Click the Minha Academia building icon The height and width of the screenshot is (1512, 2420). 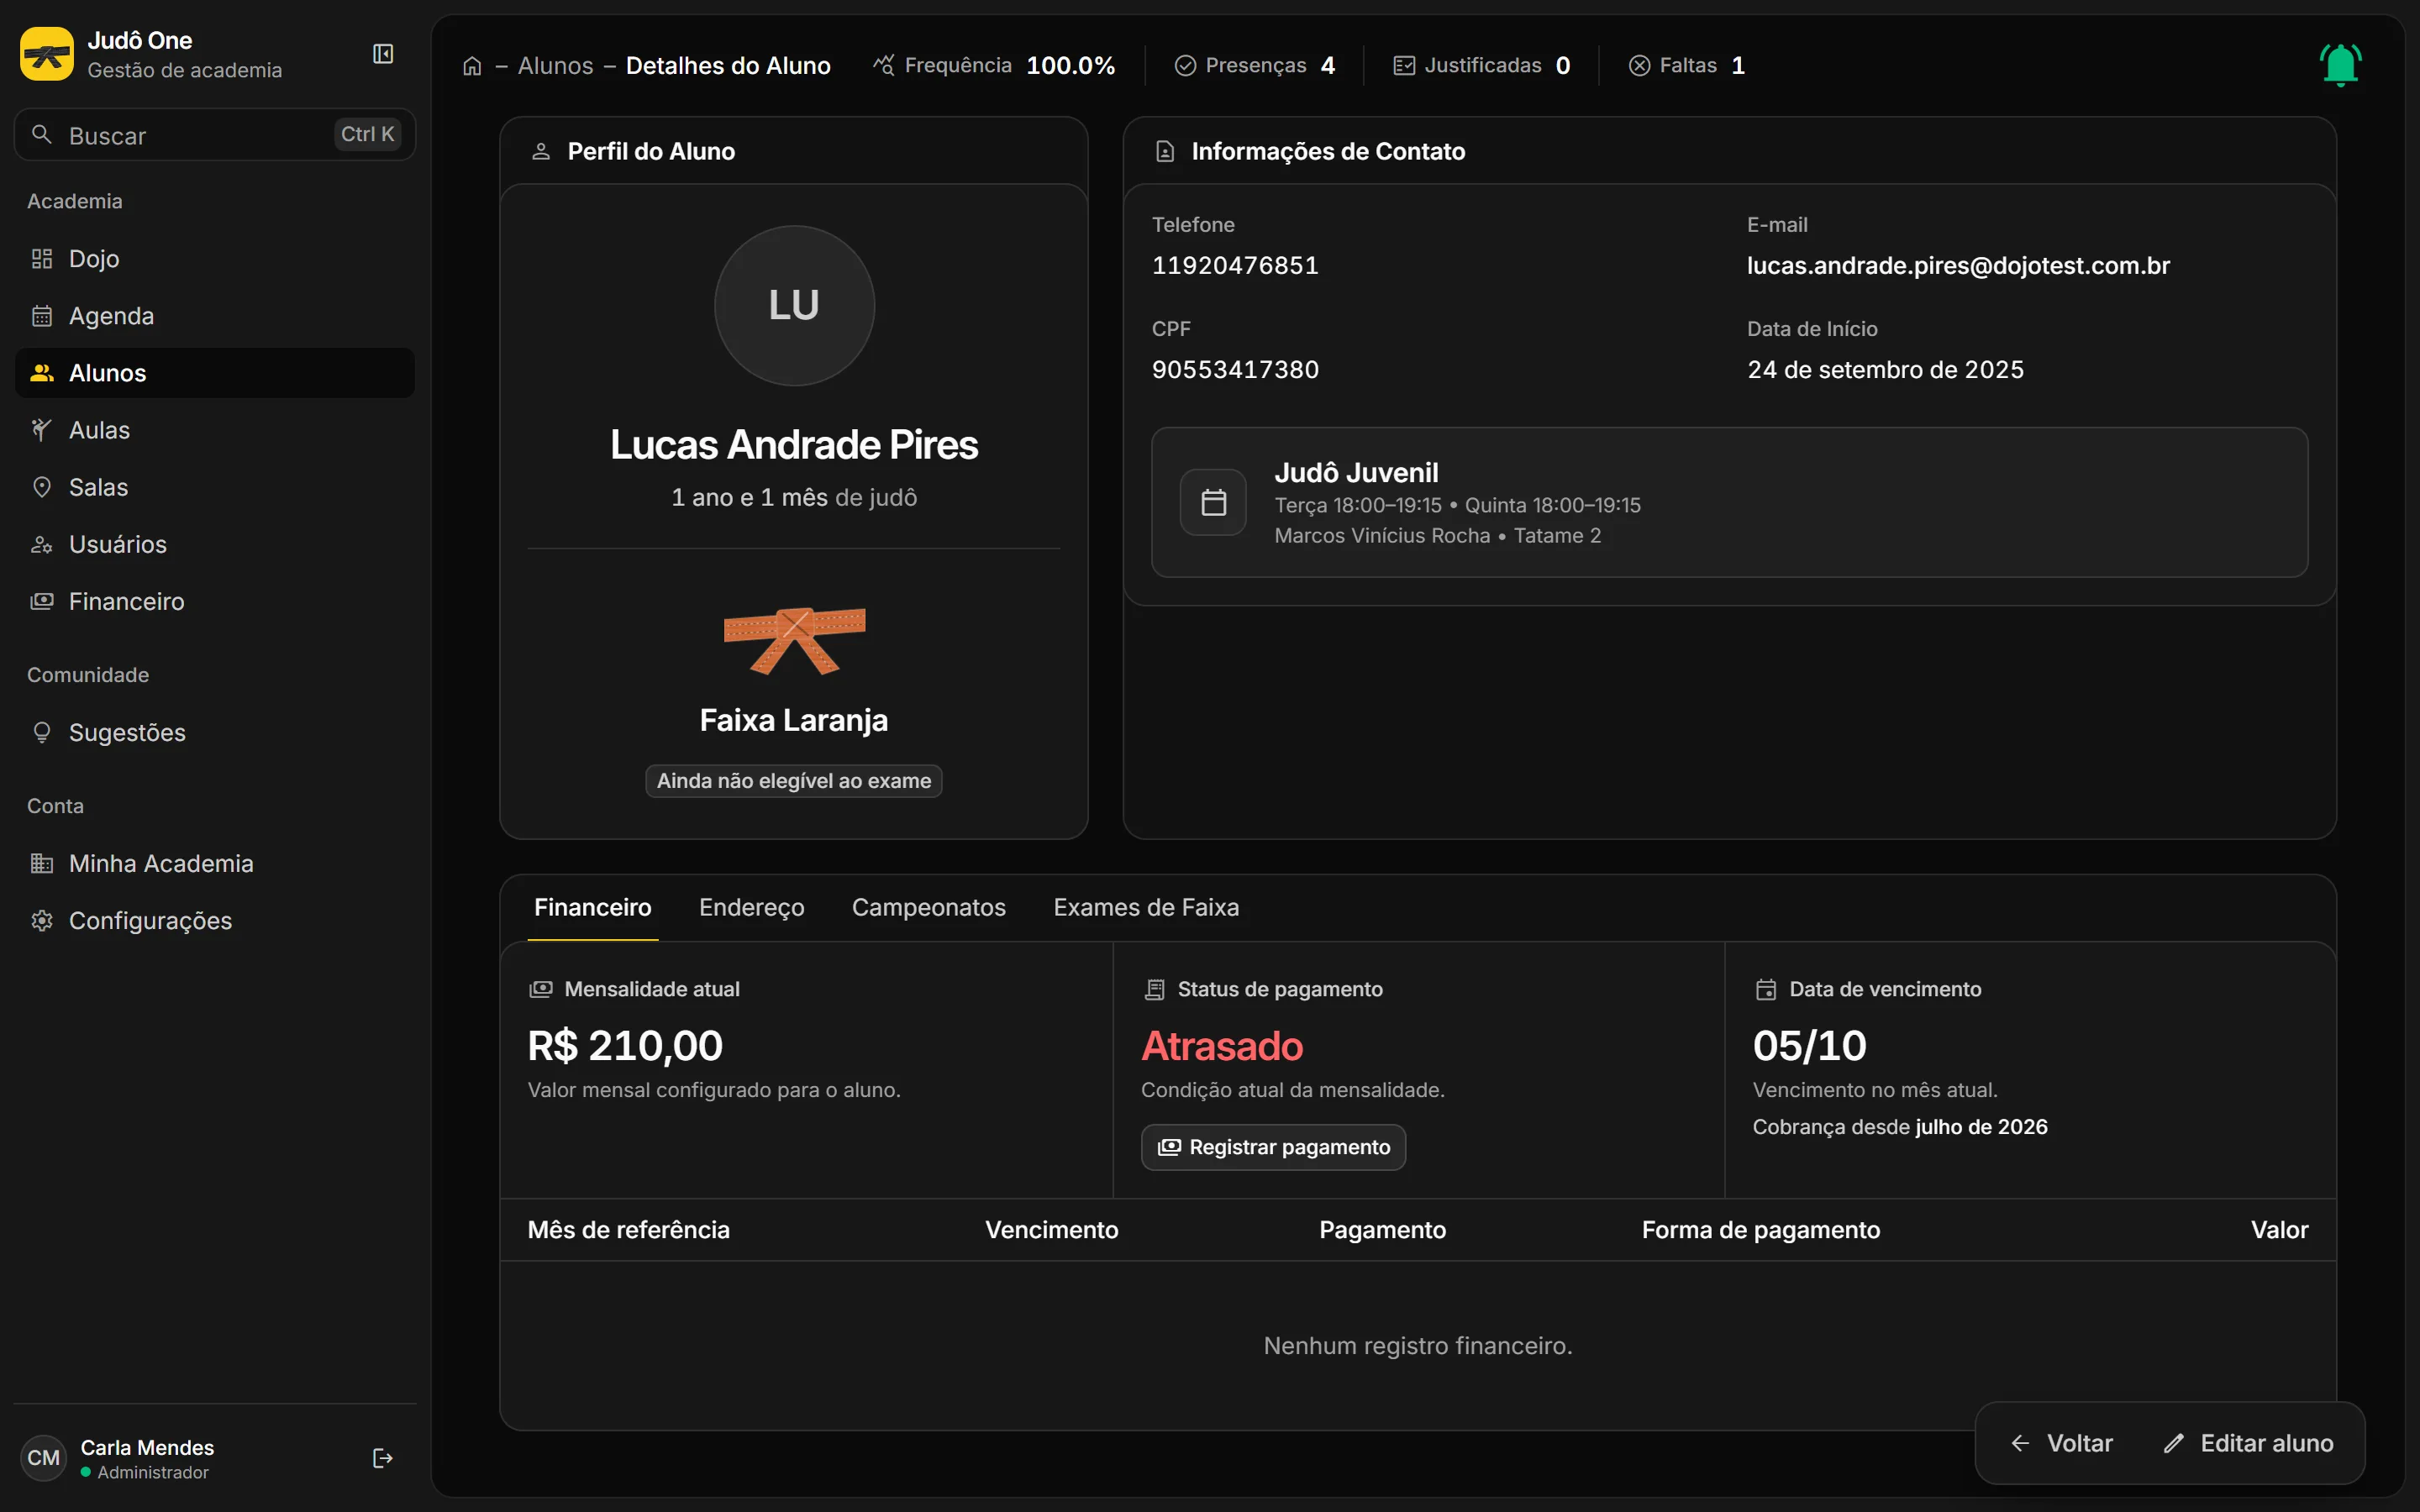[x=42, y=863]
